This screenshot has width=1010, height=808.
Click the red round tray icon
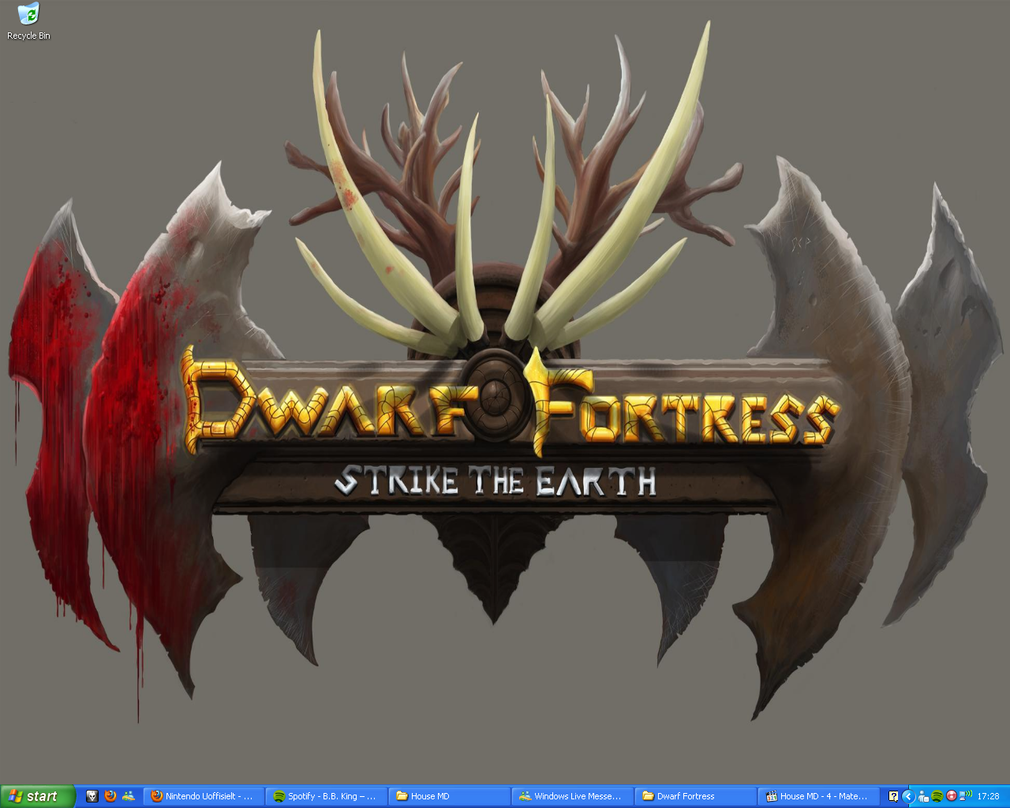pos(951,796)
